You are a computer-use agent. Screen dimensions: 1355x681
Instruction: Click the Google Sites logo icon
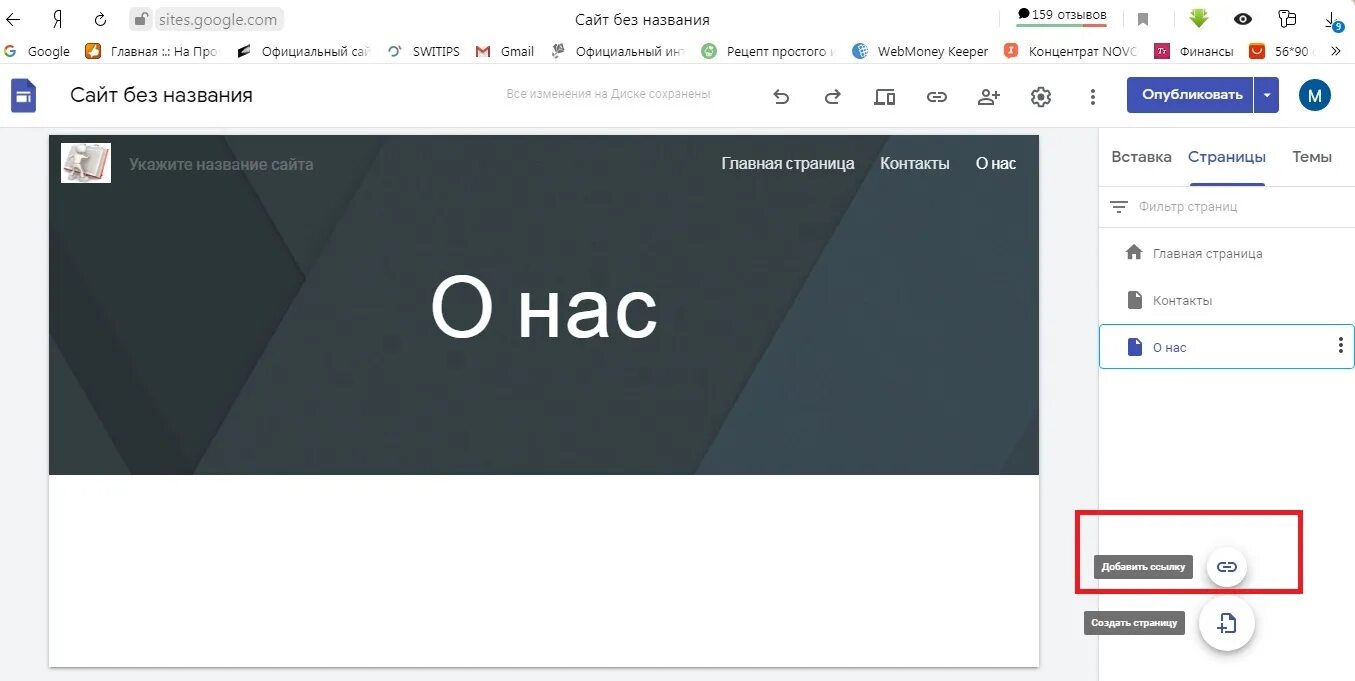click(23, 96)
